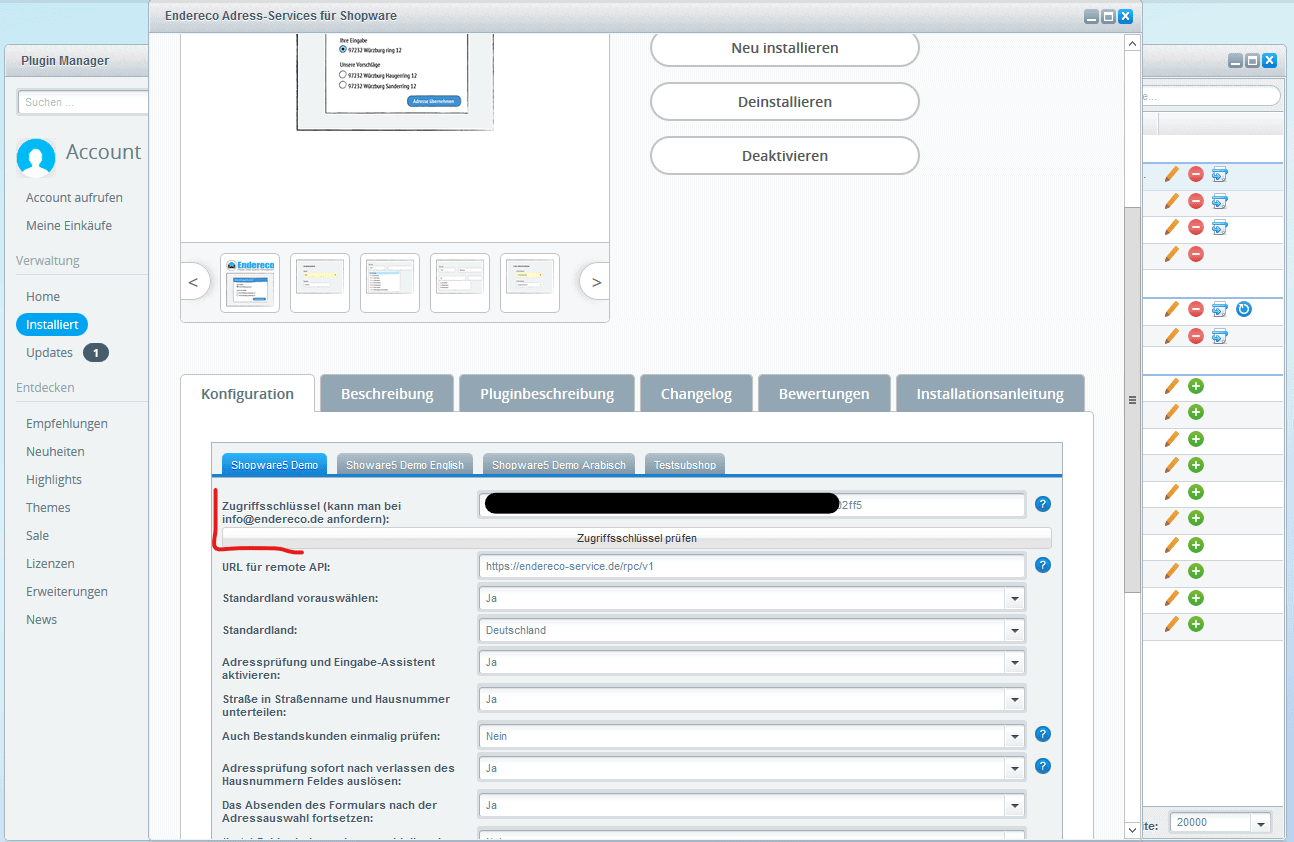Select the Endereco logo thumbnail in the carousel
This screenshot has width=1294, height=842.
pyautogui.click(x=250, y=283)
